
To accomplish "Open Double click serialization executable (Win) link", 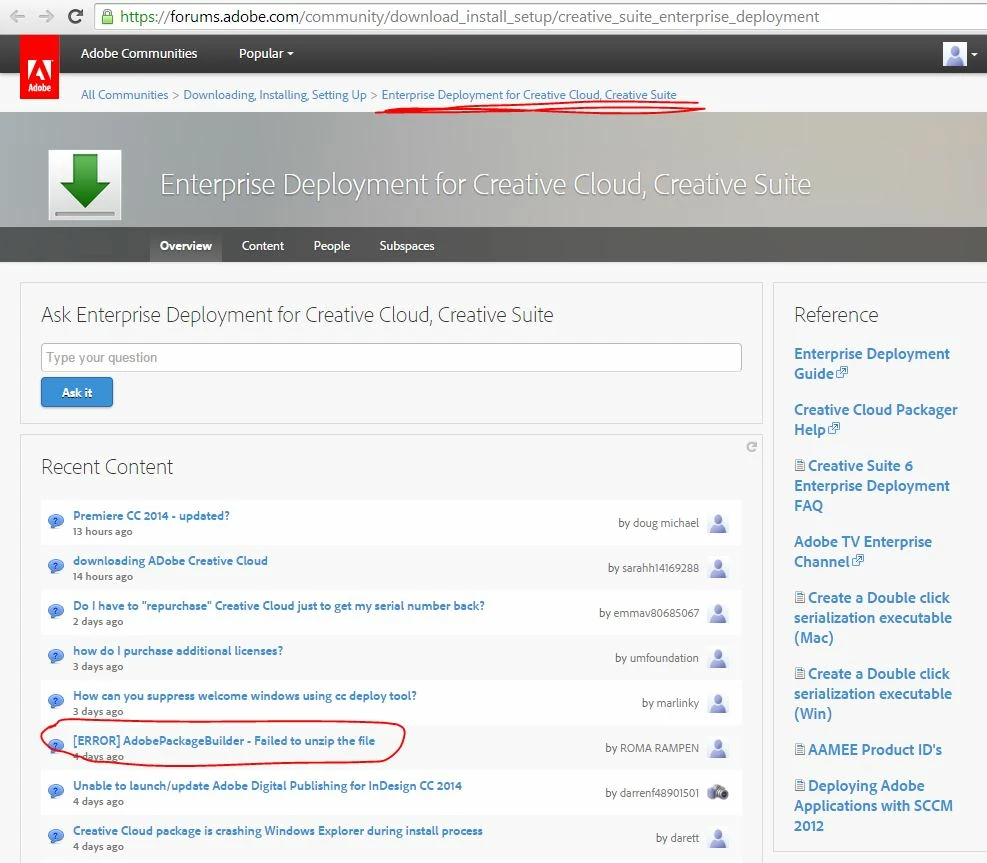I will coord(873,694).
